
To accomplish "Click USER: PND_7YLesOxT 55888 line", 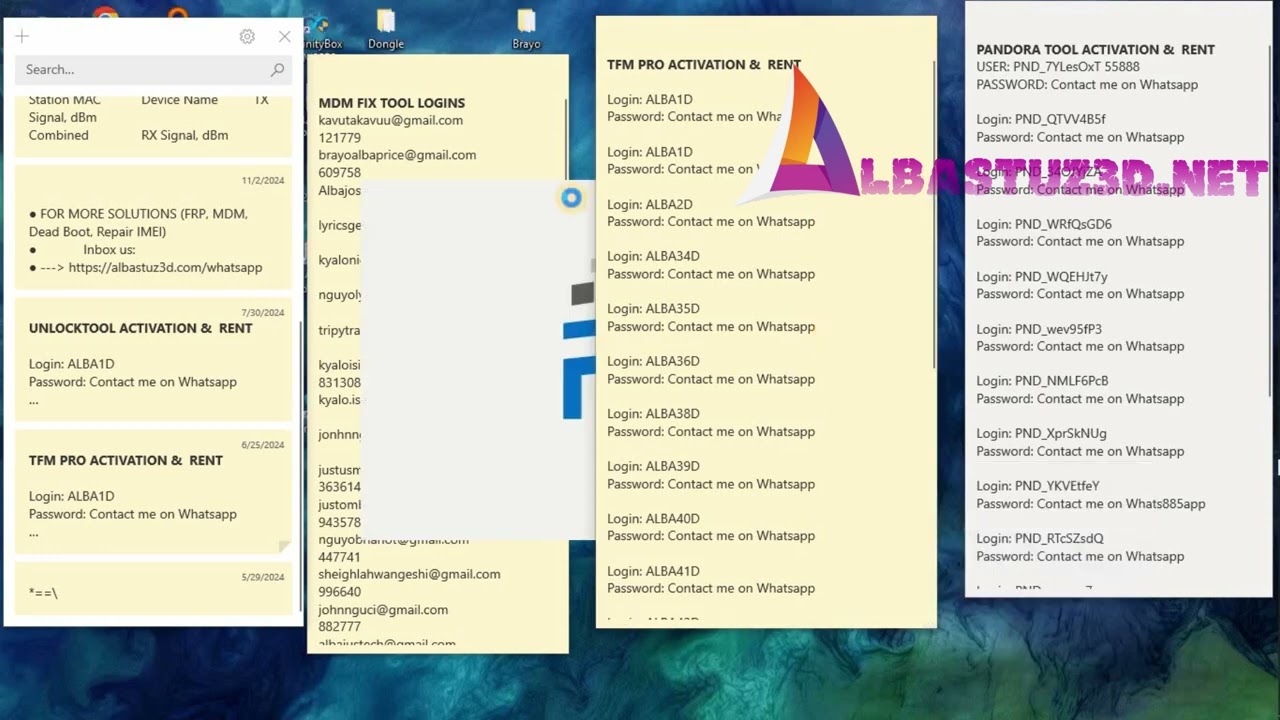I will [1058, 67].
